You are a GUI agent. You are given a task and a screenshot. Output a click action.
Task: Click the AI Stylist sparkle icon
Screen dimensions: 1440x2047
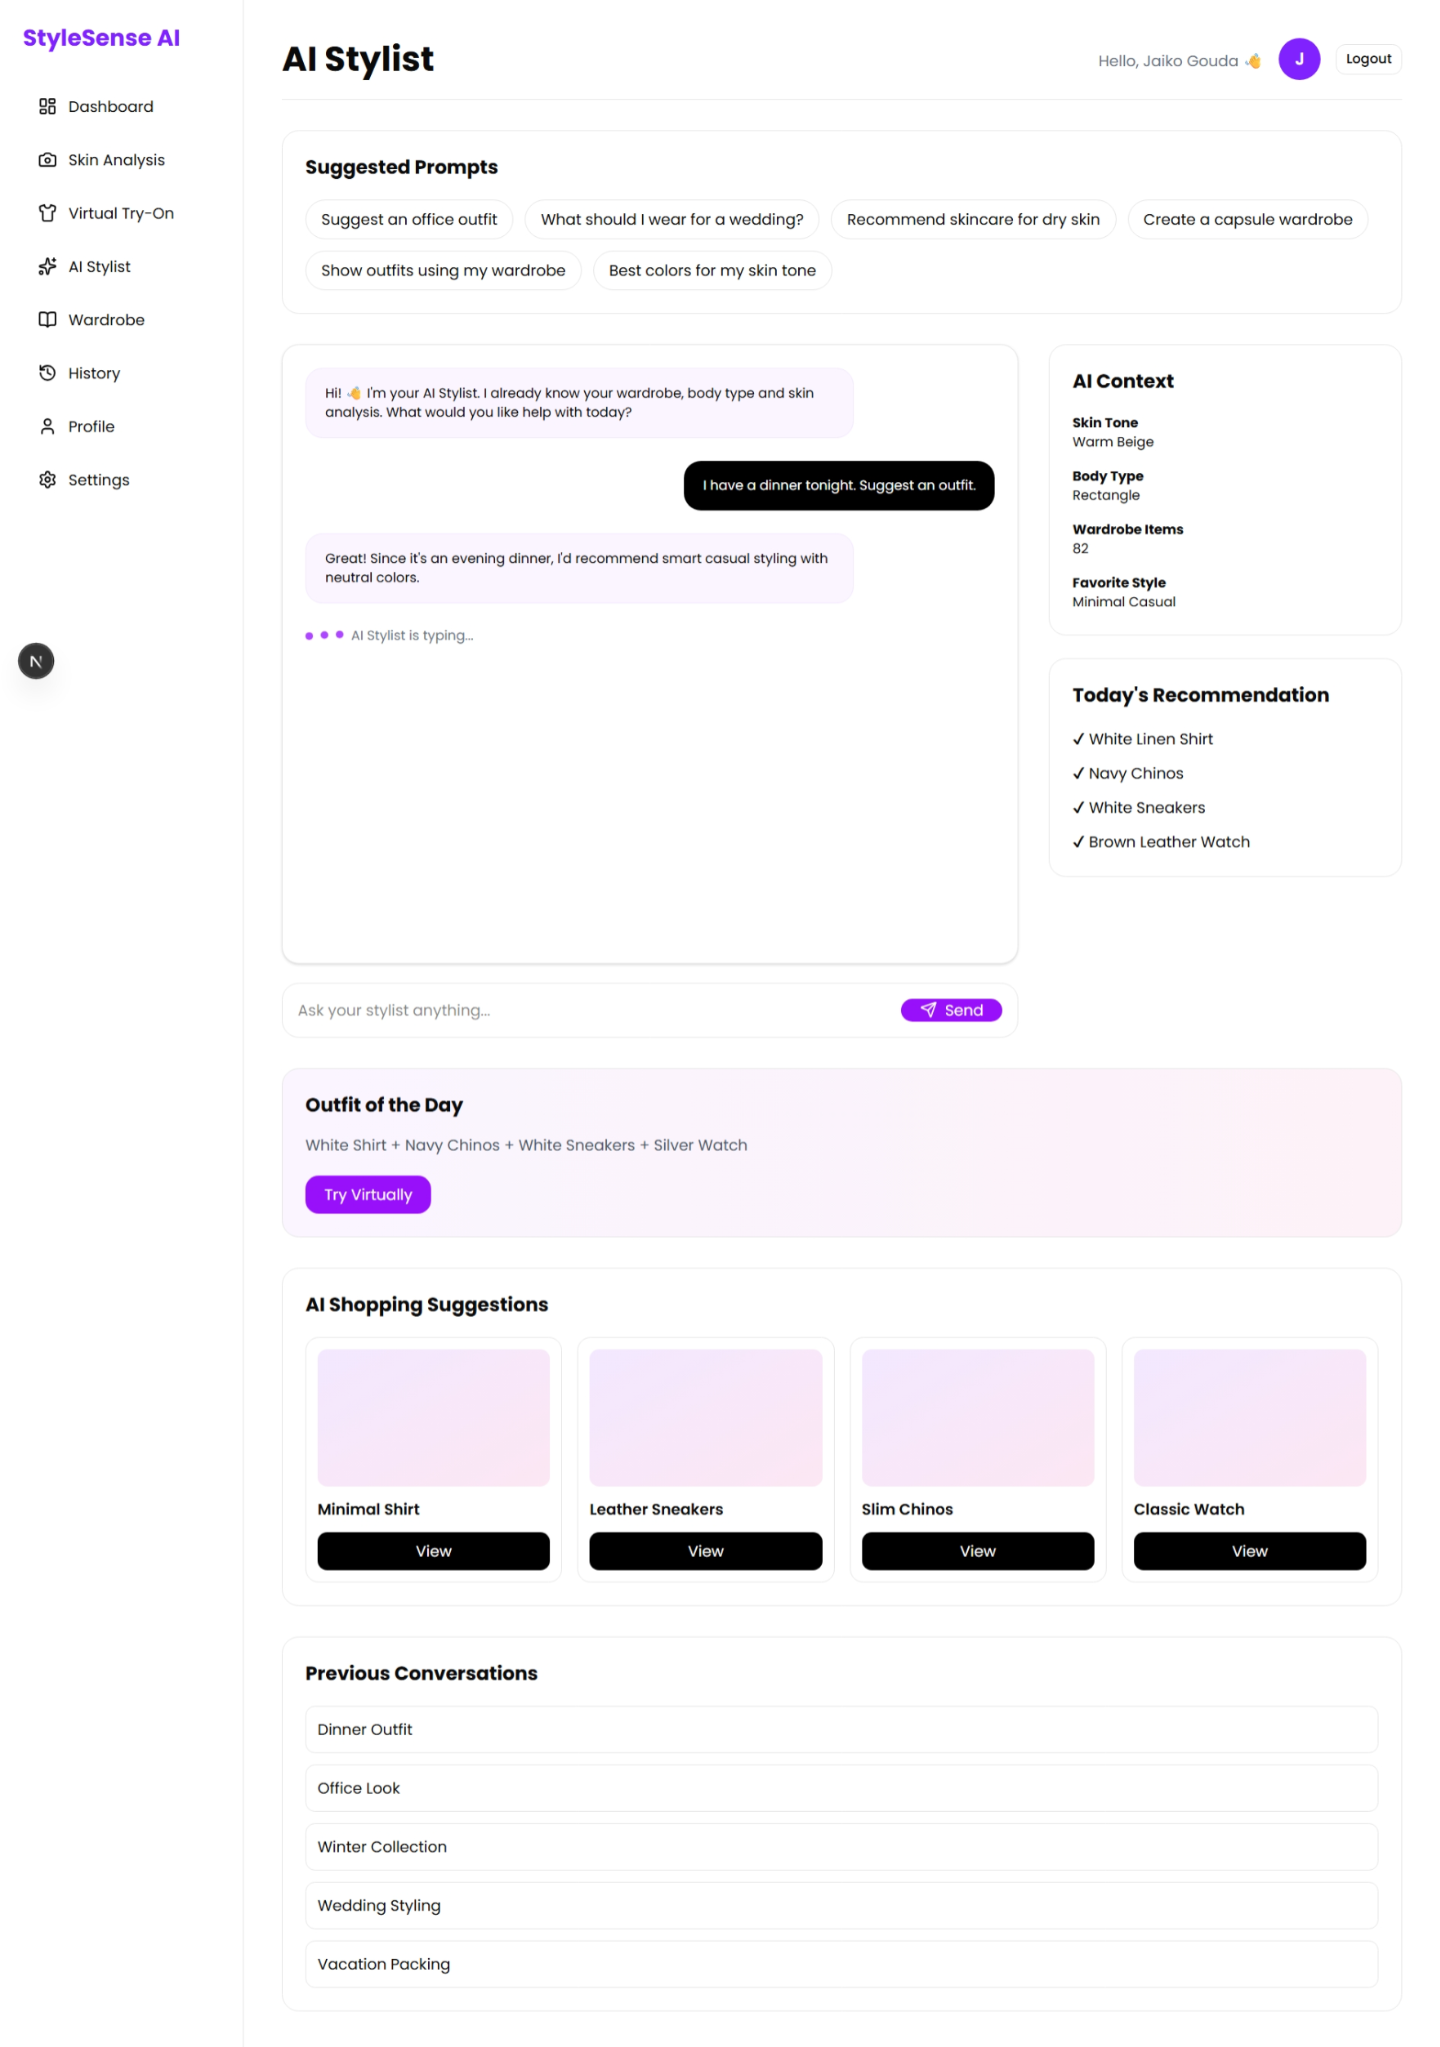pos(47,266)
